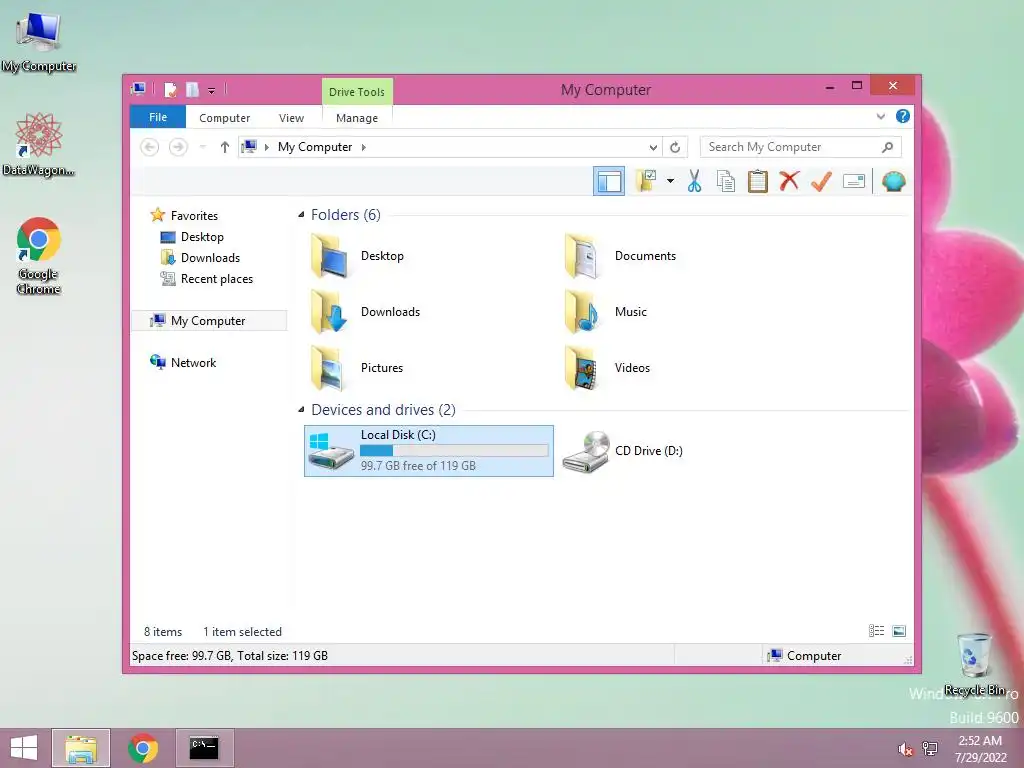Click the '1 item selected' status text

242,632
